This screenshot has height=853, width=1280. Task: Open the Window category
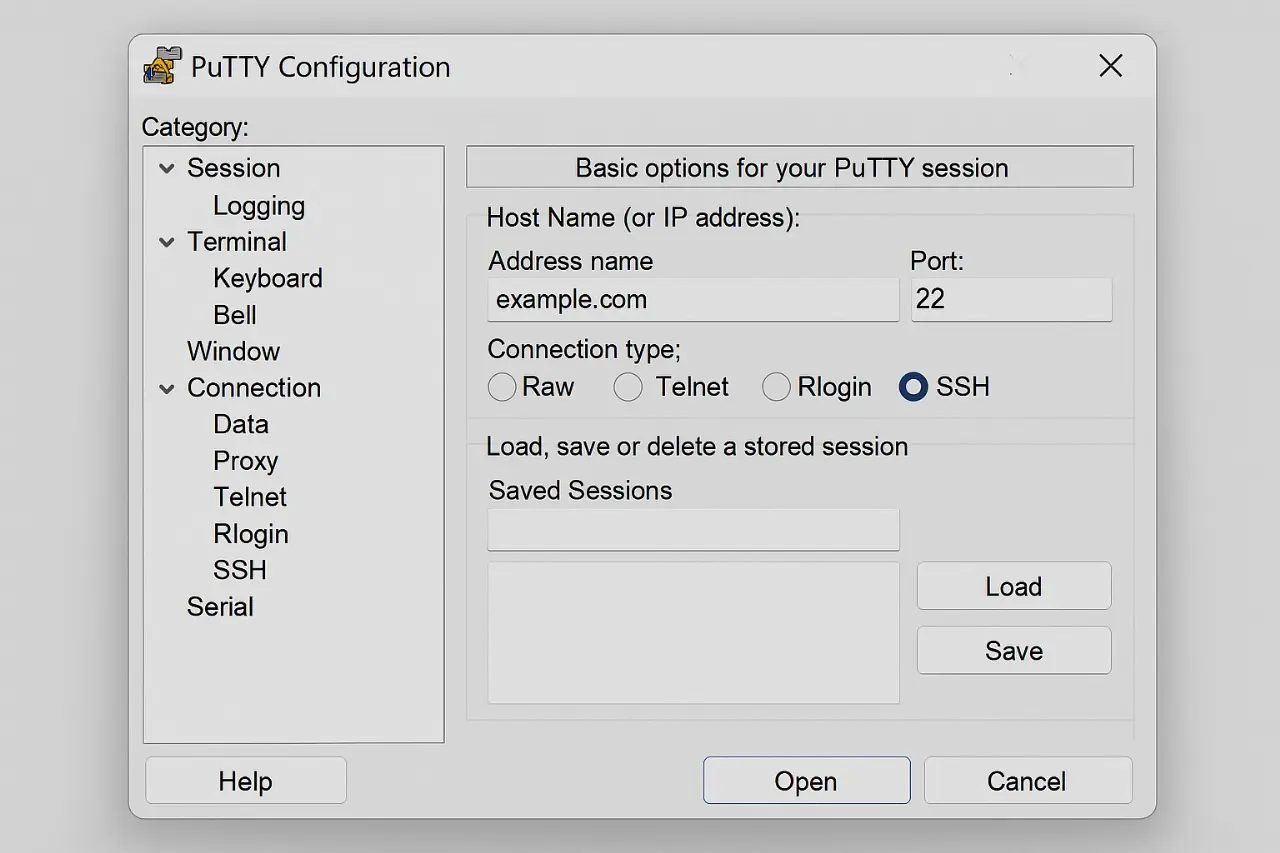[233, 351]
